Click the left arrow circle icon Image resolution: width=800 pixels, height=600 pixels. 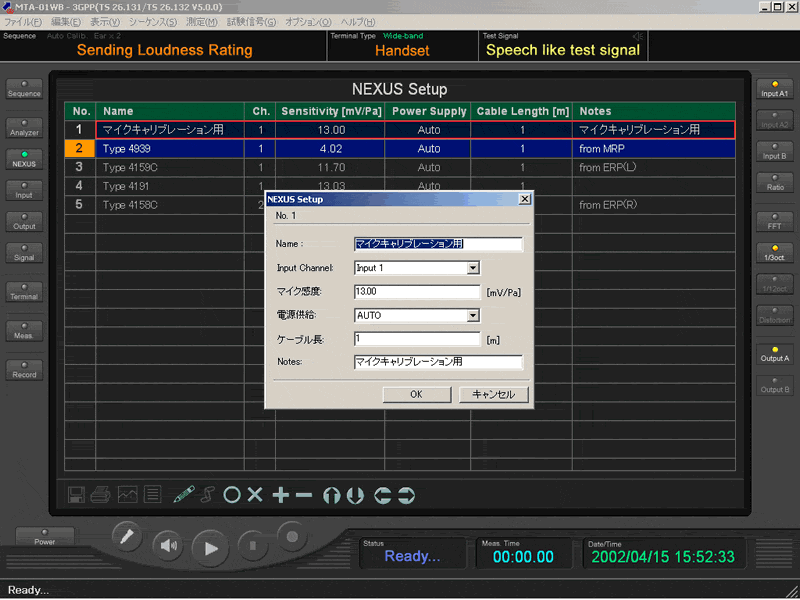pyautogui.click(x=383, y=495)
